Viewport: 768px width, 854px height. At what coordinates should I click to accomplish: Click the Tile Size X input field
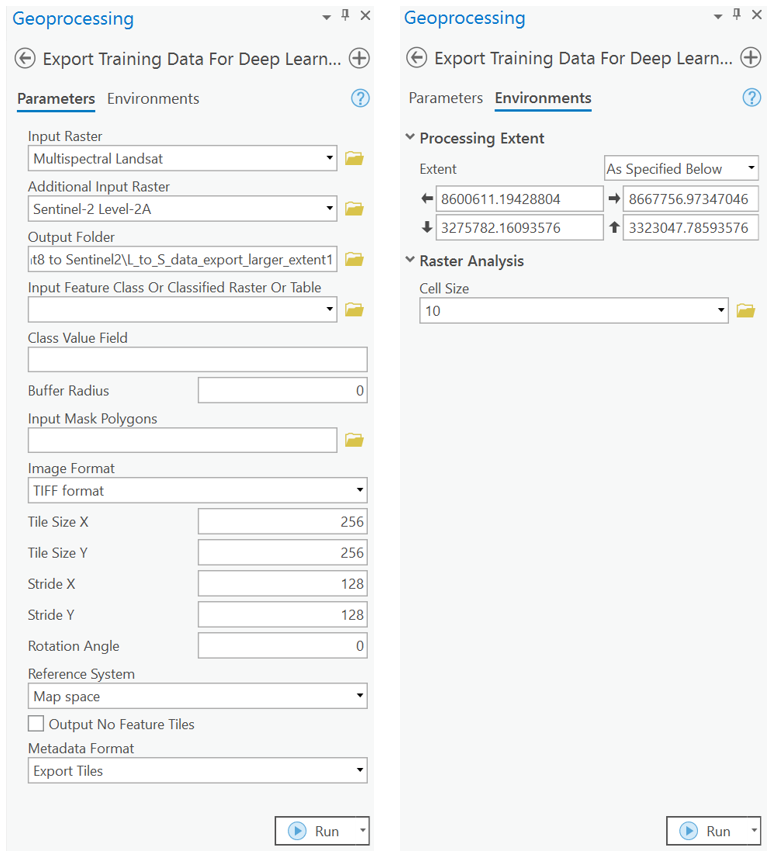coord(283,522)
